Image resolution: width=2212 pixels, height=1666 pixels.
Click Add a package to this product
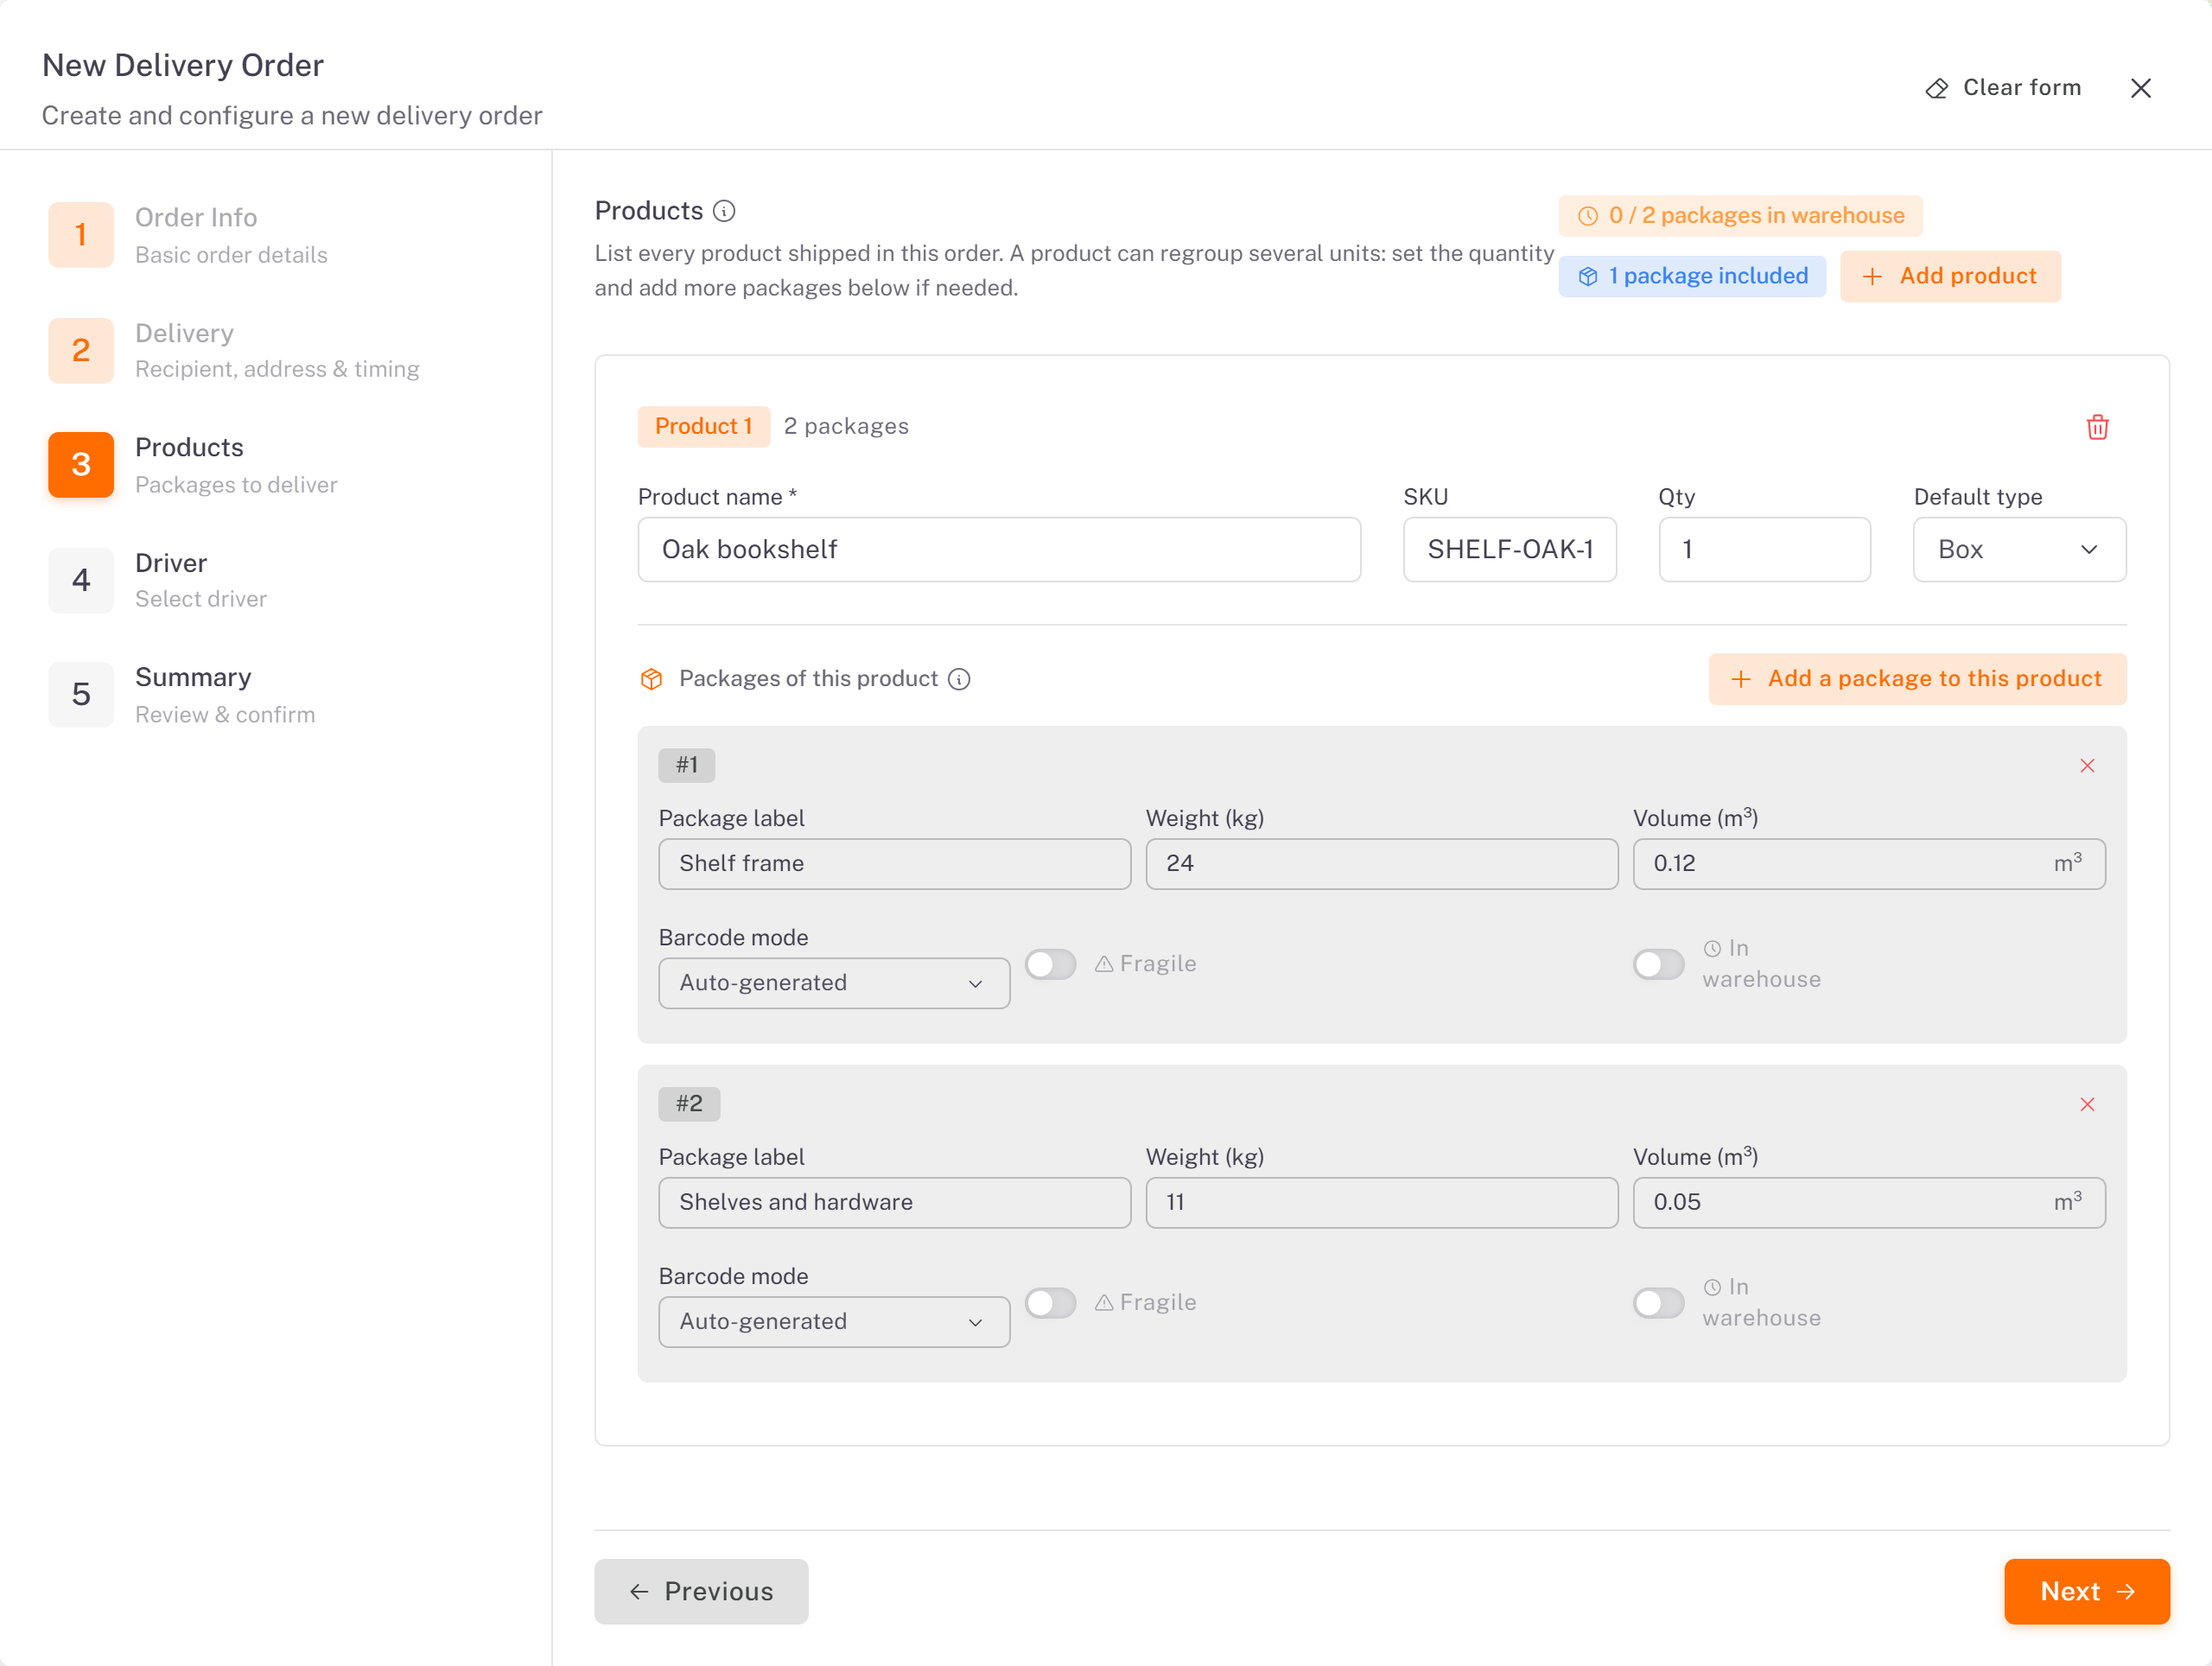pyautogui.click(x=1917, y=679)
